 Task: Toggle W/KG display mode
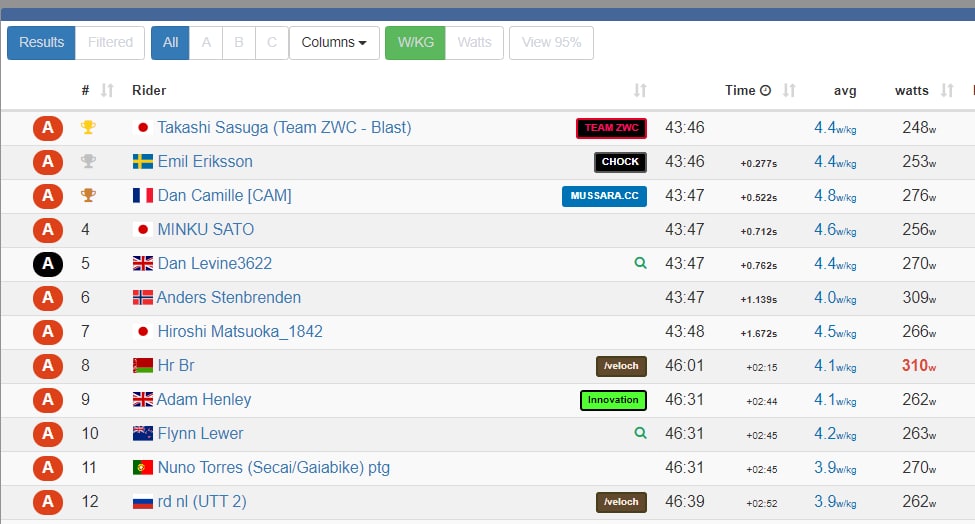tap(415, 43)
